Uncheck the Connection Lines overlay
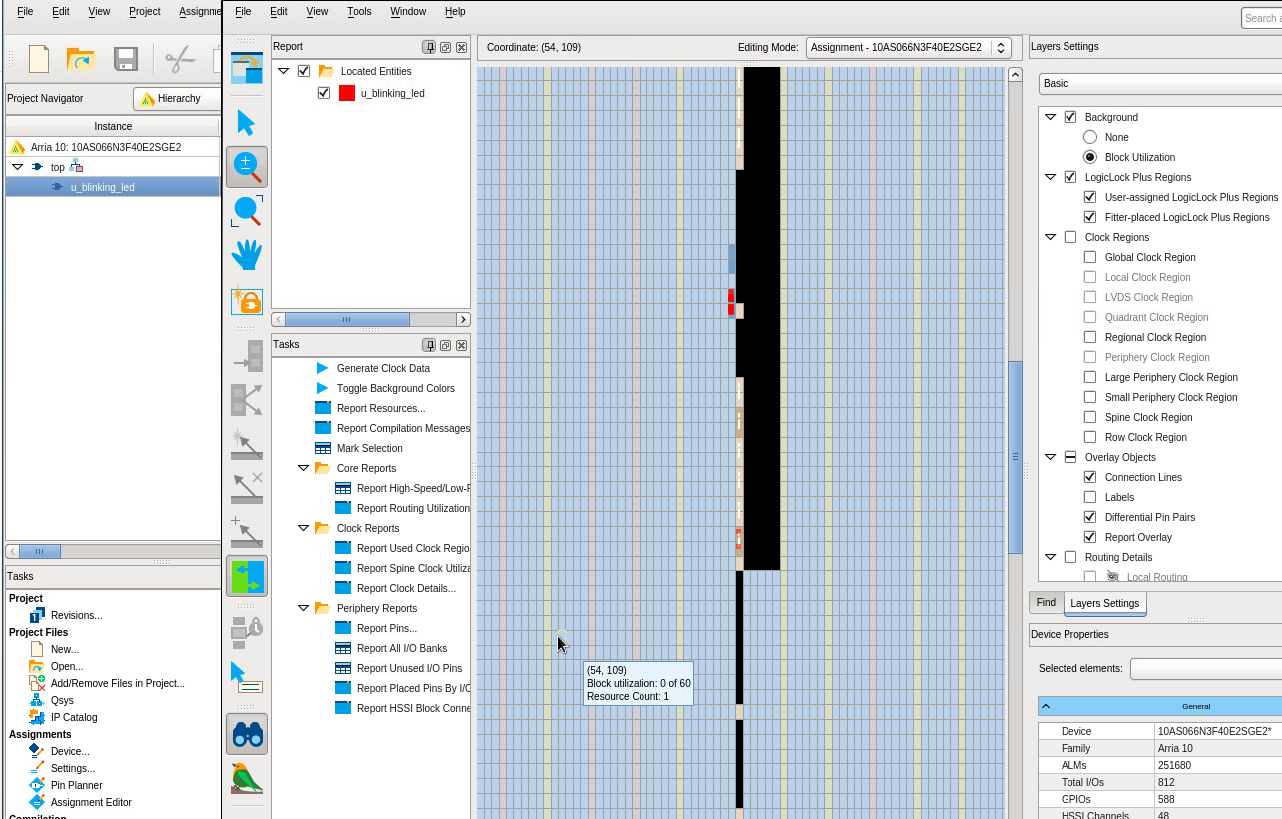 (x=1090, y=477)
